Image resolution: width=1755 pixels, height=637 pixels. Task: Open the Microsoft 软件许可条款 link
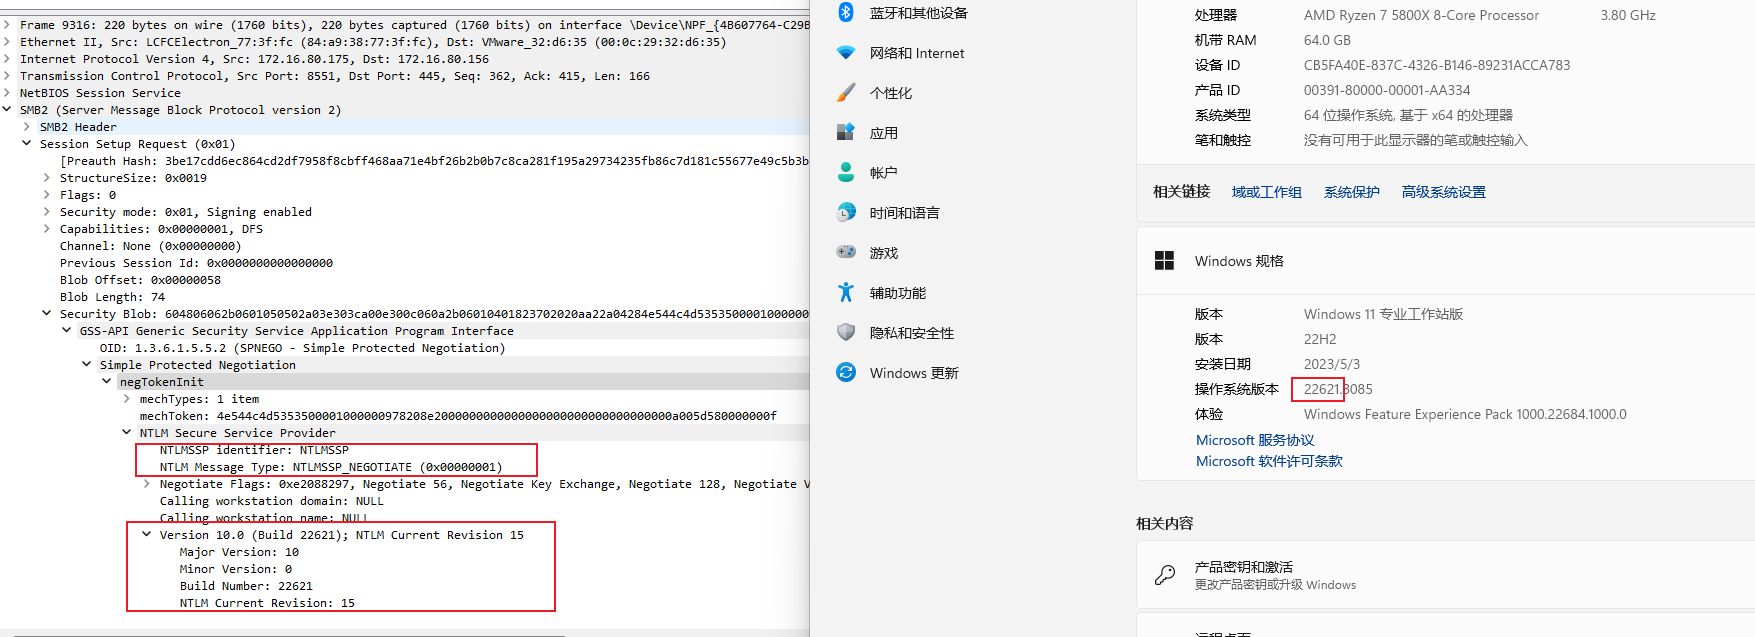click(1269, 461)
